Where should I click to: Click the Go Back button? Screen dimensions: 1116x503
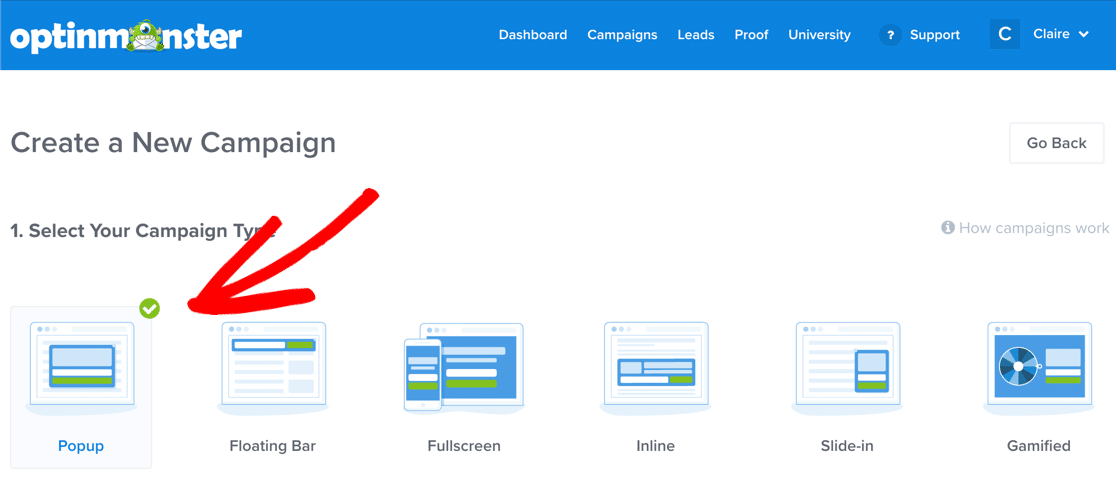click(x=1056, y=143)
